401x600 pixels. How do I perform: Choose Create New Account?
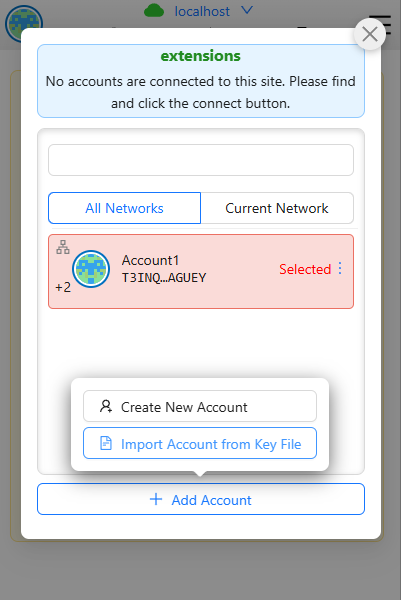200,406
